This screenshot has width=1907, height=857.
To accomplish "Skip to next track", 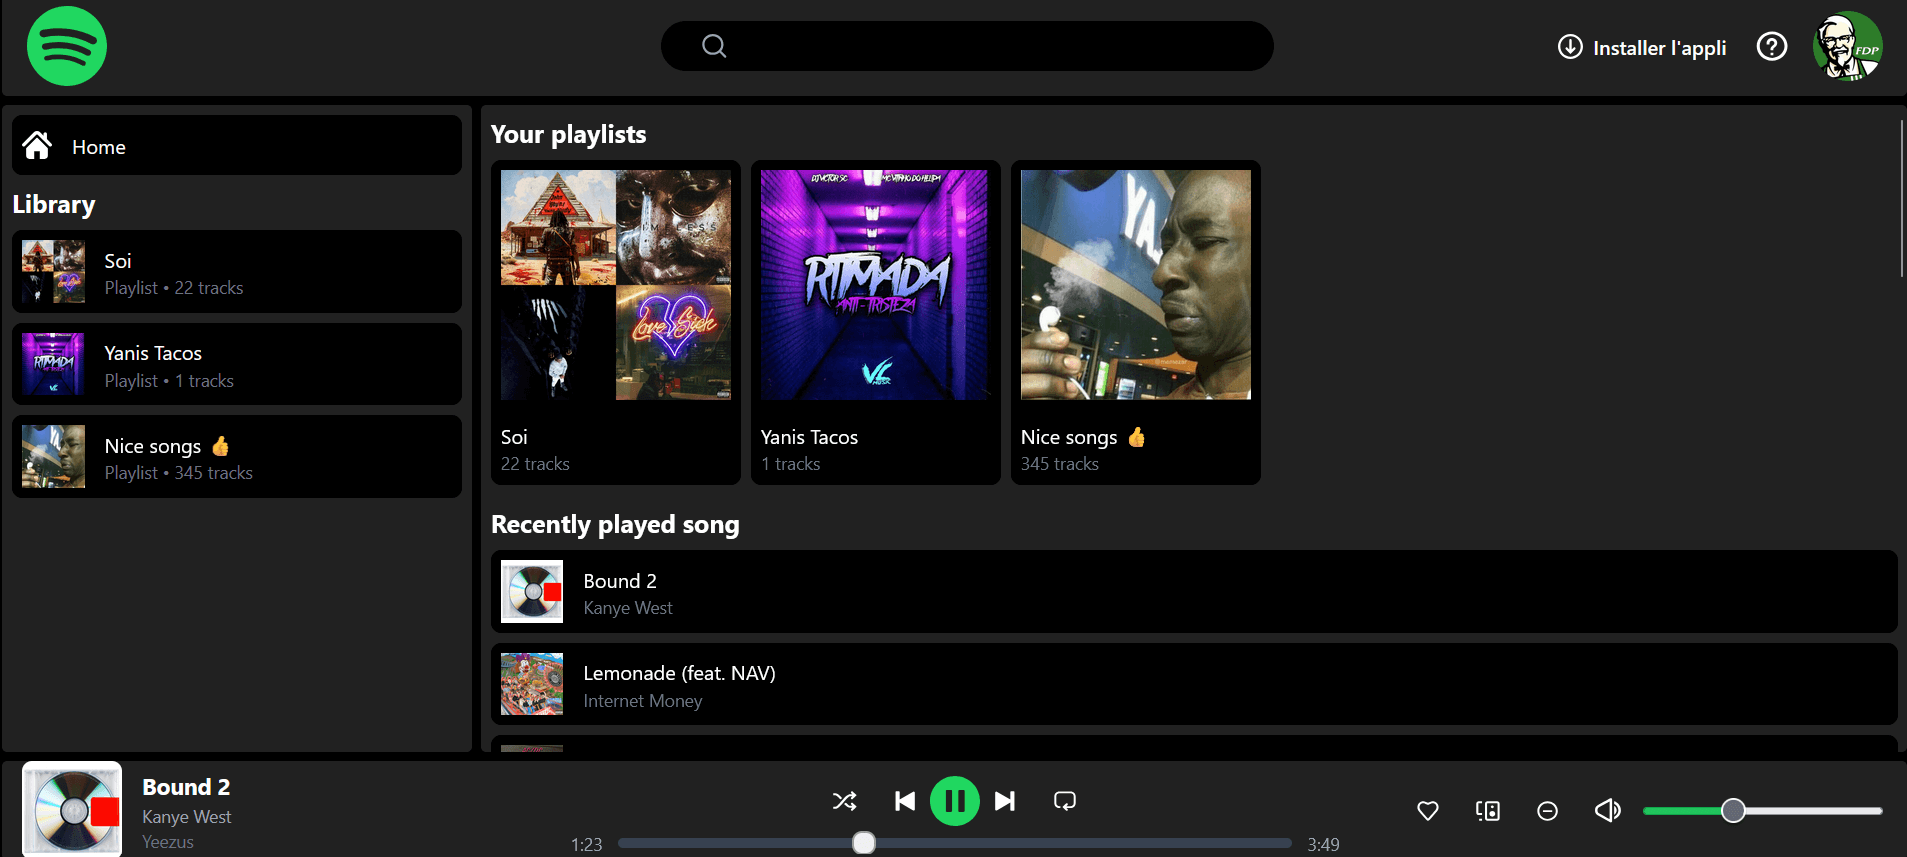I will 1005,801.
